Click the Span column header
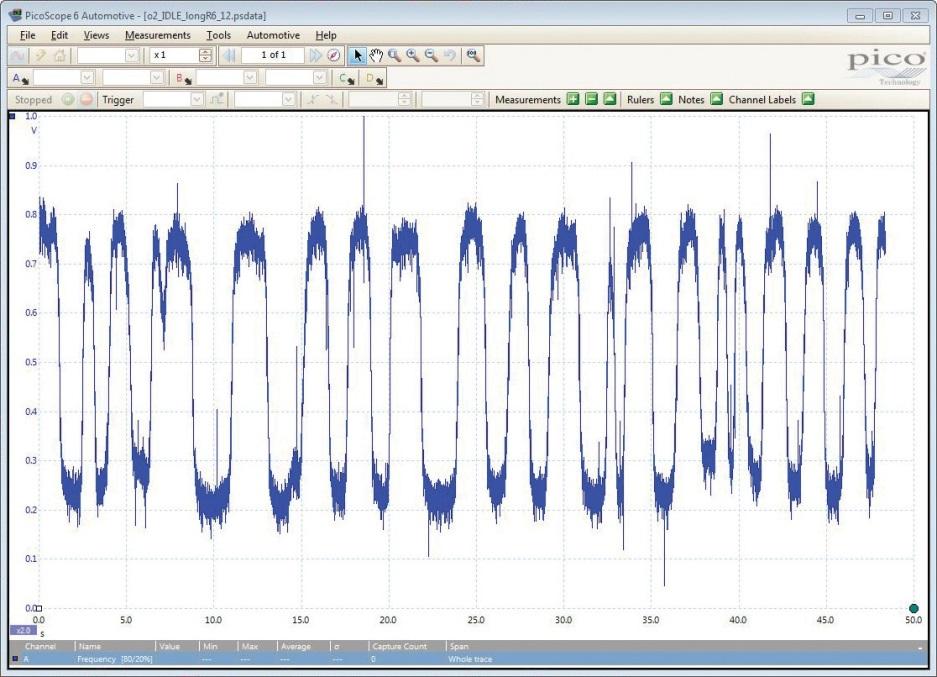 pos(459,647)
